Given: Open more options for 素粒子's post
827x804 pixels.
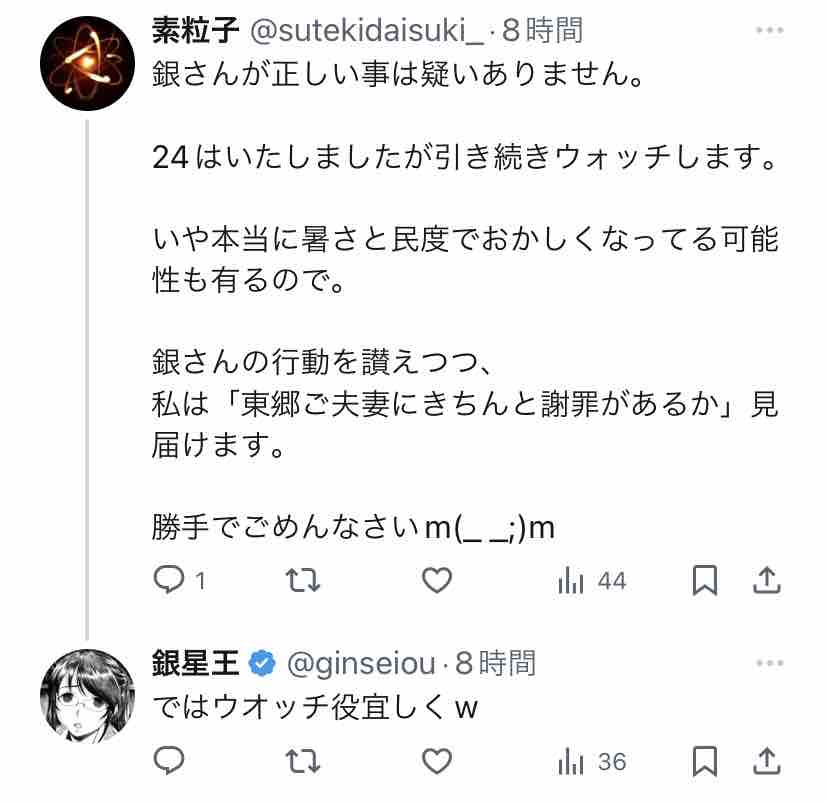Looking at the screenshot, I should [x=769, y=31].
